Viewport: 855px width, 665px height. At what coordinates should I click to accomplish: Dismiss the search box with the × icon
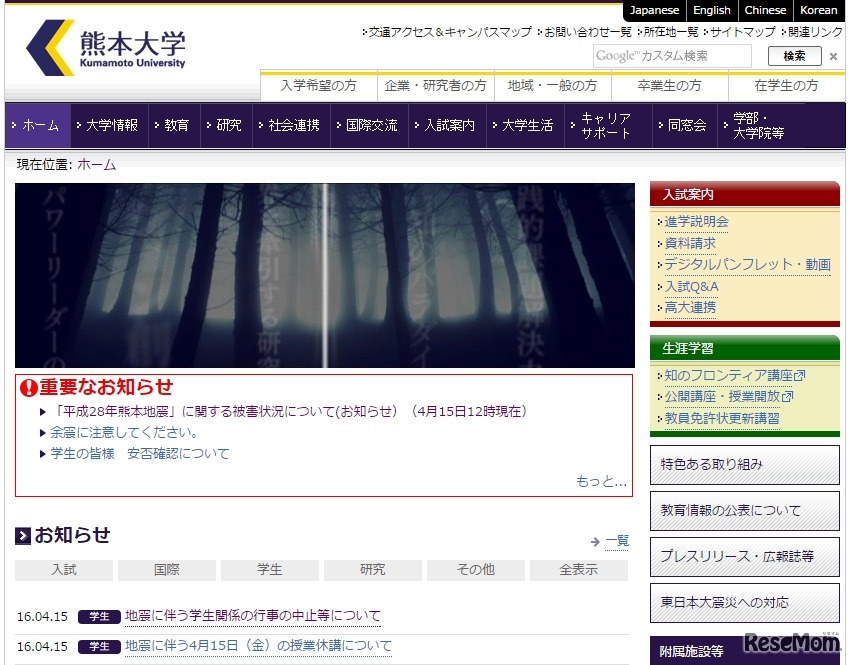833,56
